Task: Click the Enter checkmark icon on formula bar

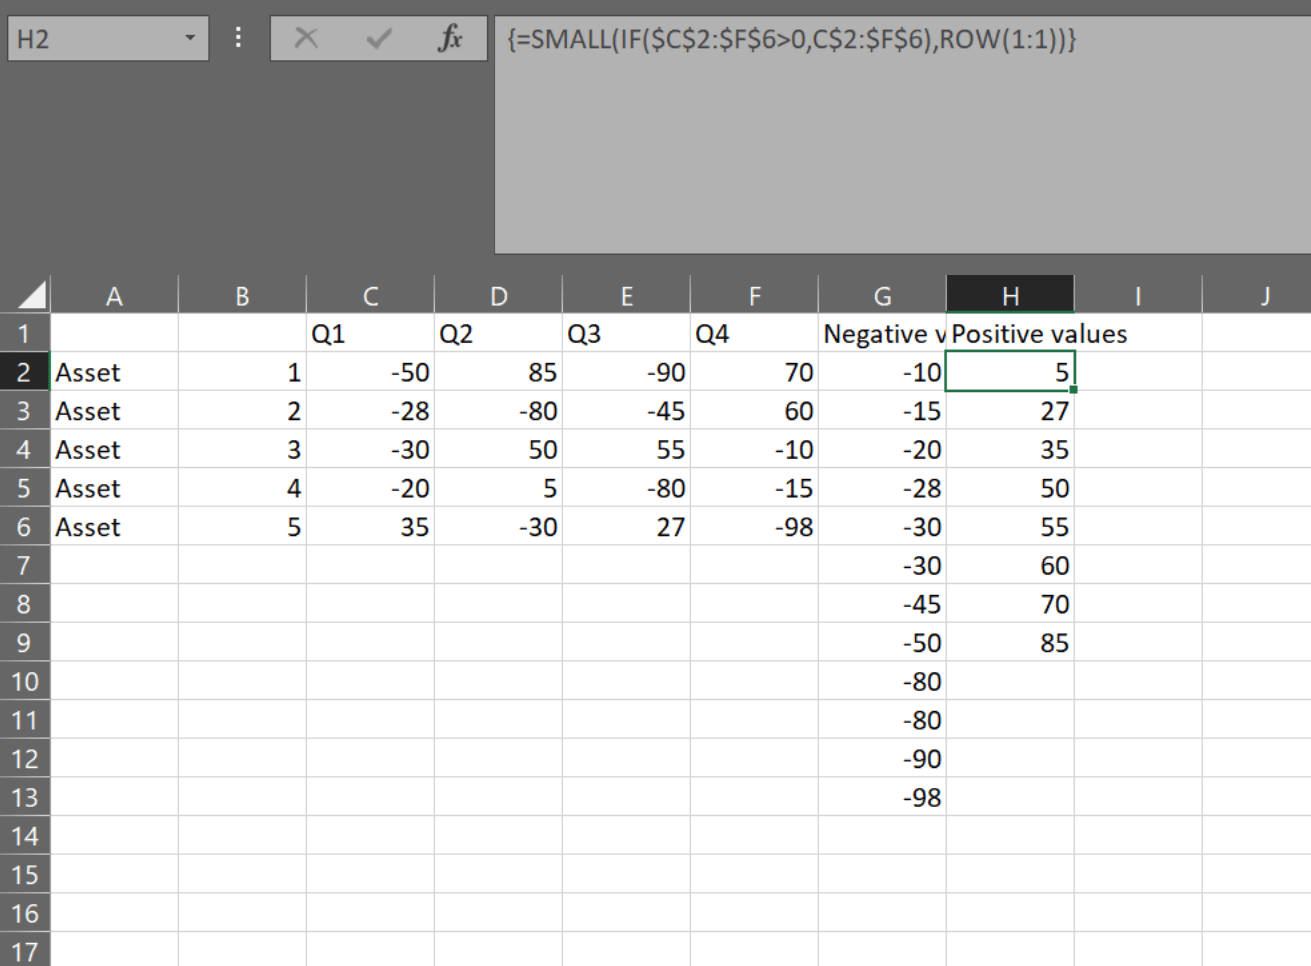Action: click(376, 39)
